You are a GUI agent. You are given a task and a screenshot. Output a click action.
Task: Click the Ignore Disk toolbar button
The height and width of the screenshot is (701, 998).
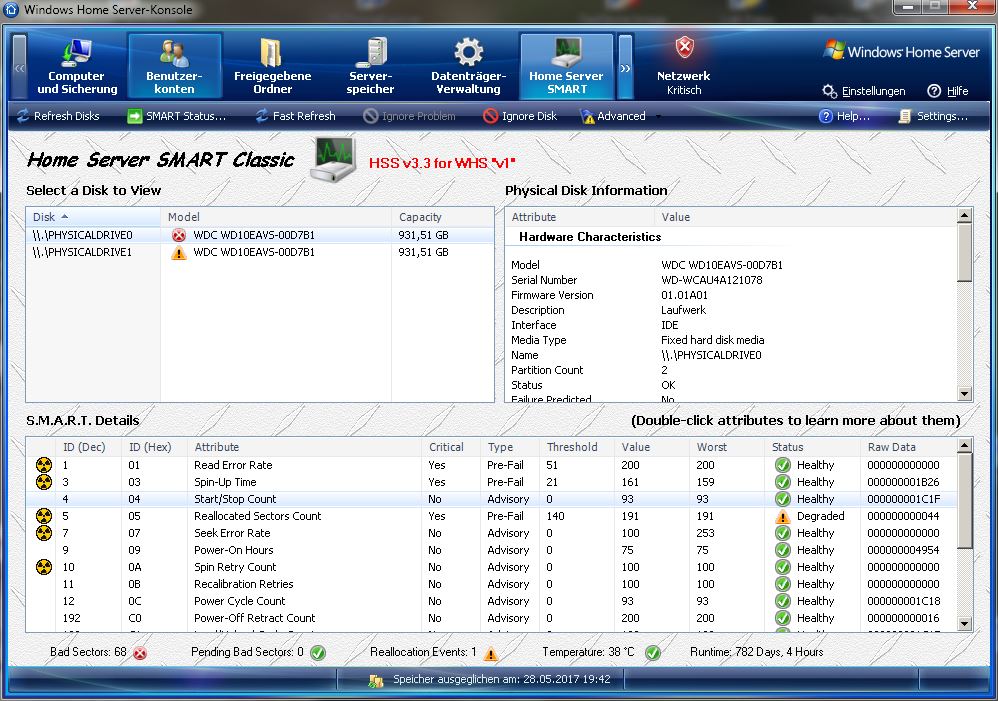[x=520, y=116]
